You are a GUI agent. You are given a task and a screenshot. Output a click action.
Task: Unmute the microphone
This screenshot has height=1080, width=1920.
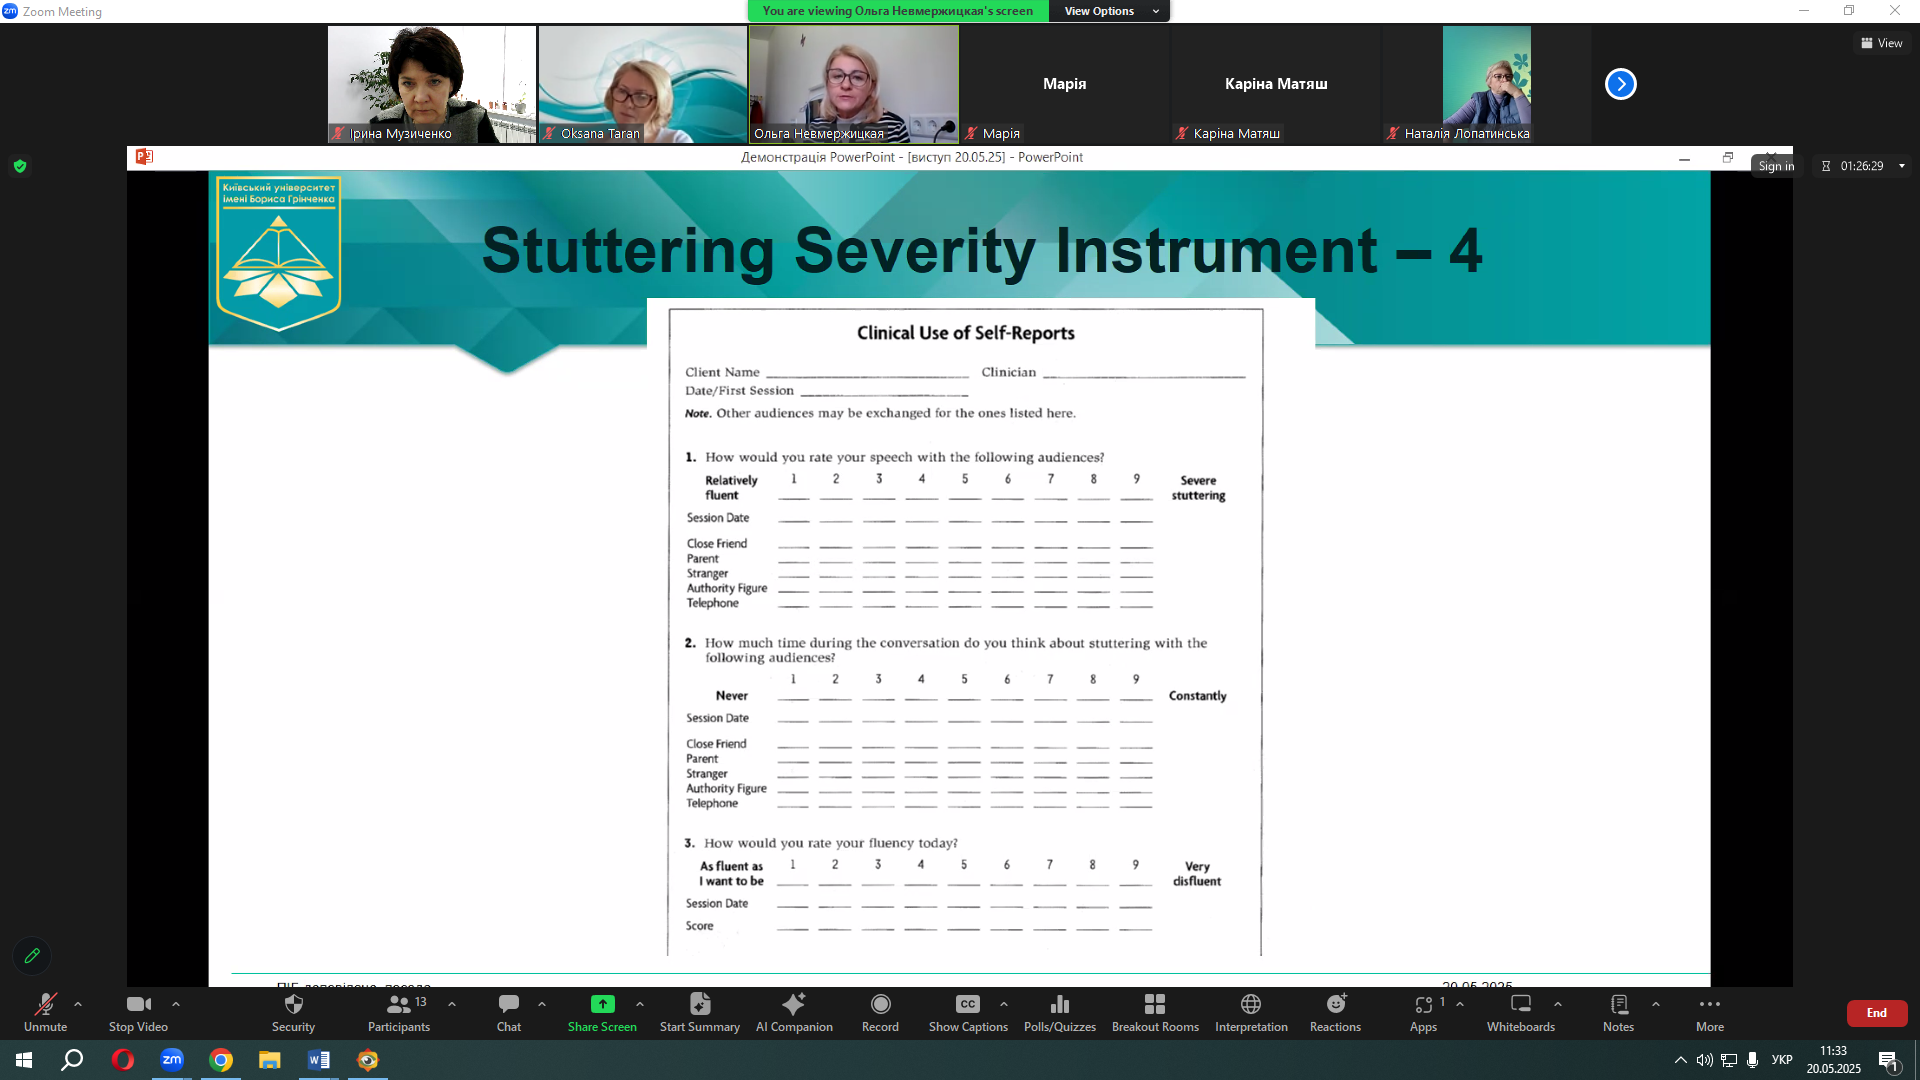pyautogui.click(x=45, y=1011)
